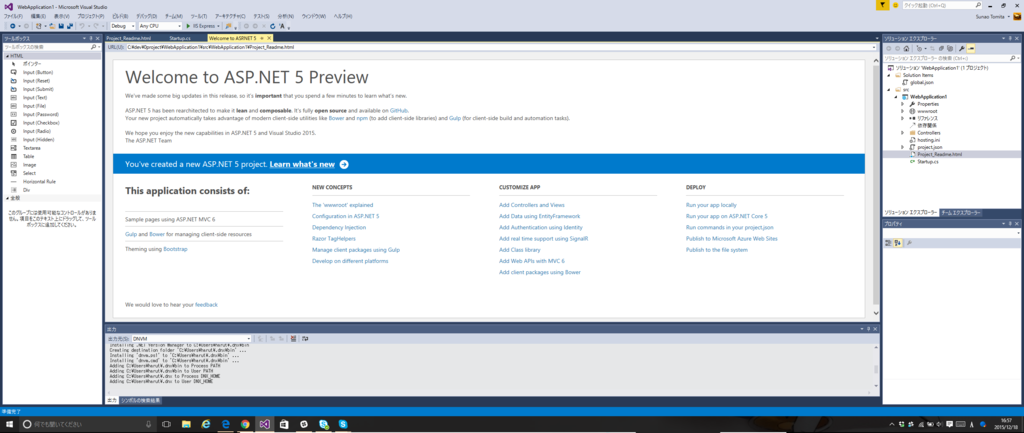Screen dimensions: 1024x433
Task: Click Home icon in Solution Explorer toolbar
Action: pos(906,48)
